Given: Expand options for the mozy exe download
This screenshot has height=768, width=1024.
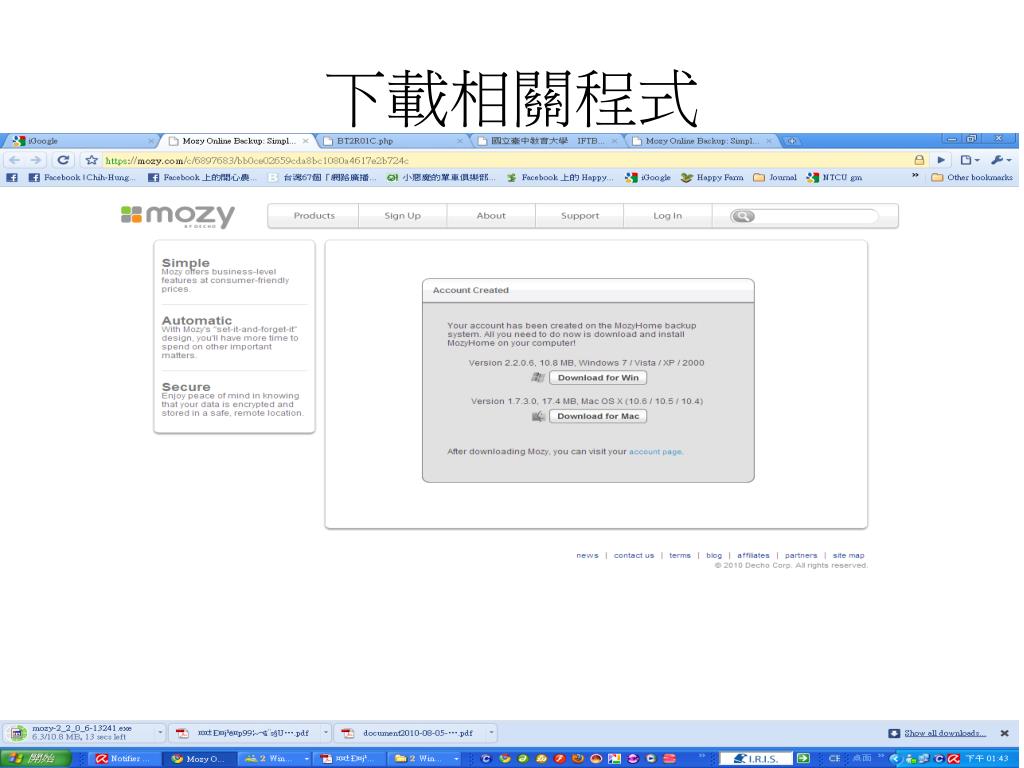Looking at the screenshot, I should pos(160,733).
